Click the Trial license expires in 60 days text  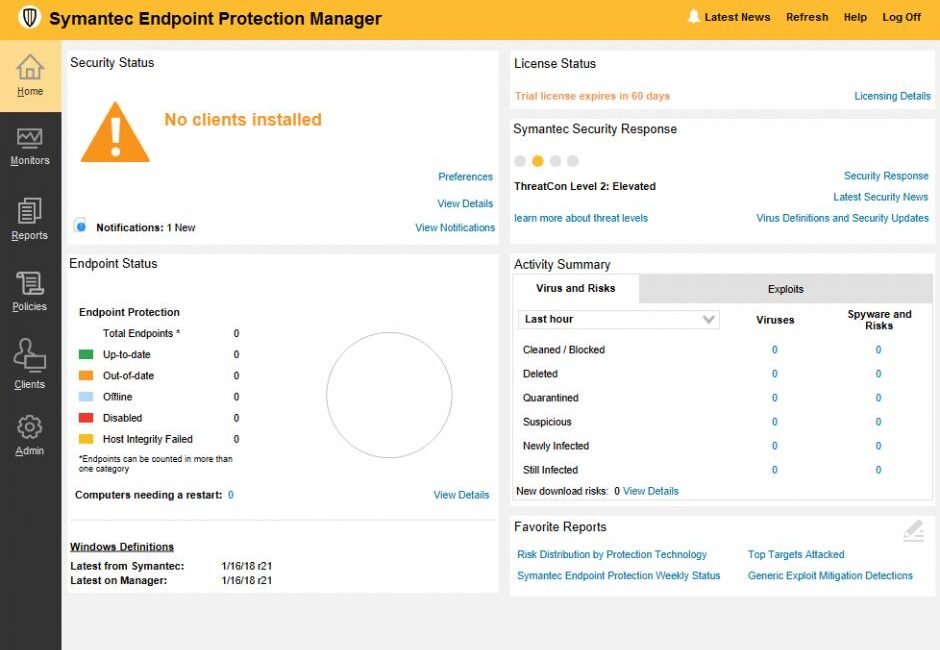[x=592, y=96]
